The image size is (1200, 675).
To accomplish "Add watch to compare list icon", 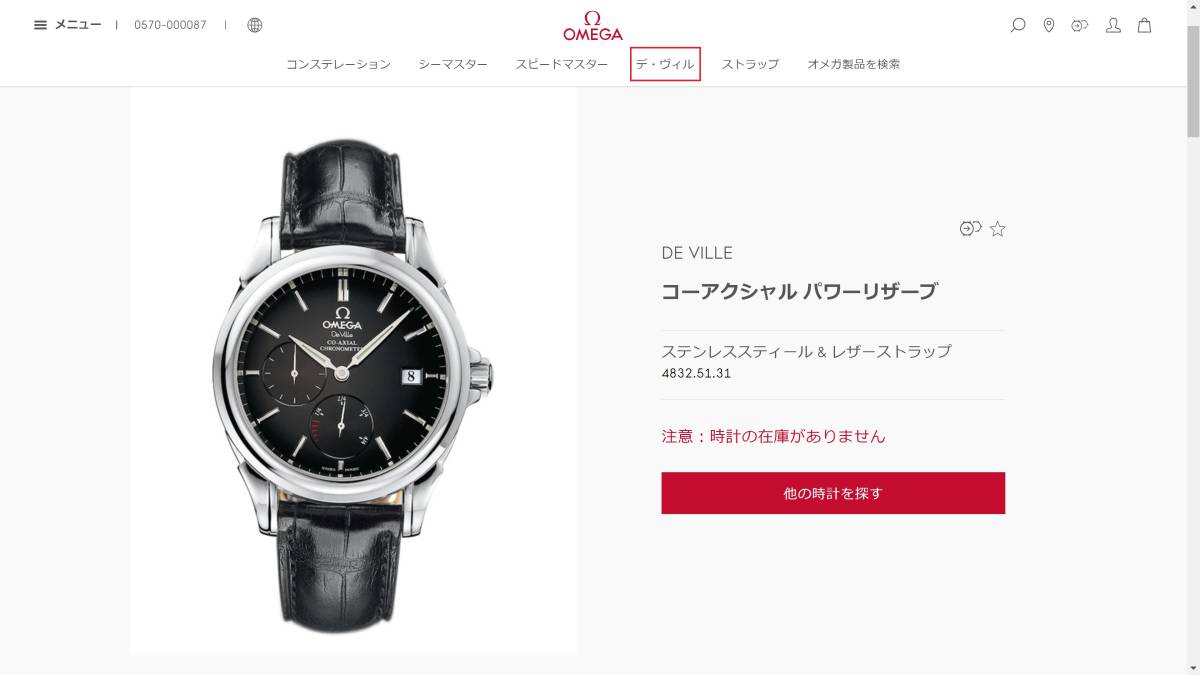I will click(x=970, y=229).
